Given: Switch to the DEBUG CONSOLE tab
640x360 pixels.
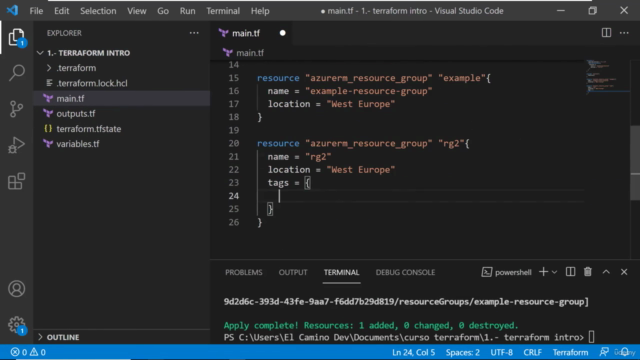Looking at the screenshot, I should (x=405, y=272).
